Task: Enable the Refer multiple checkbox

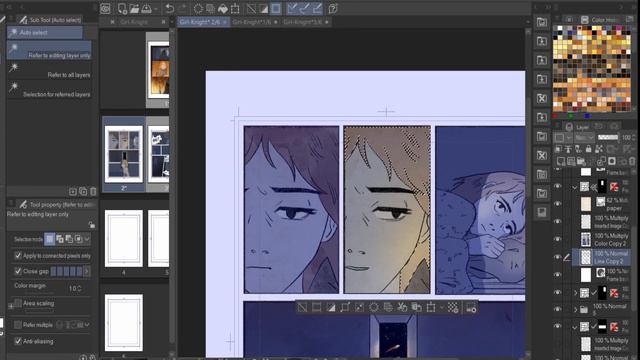Action: pos(18,325)
